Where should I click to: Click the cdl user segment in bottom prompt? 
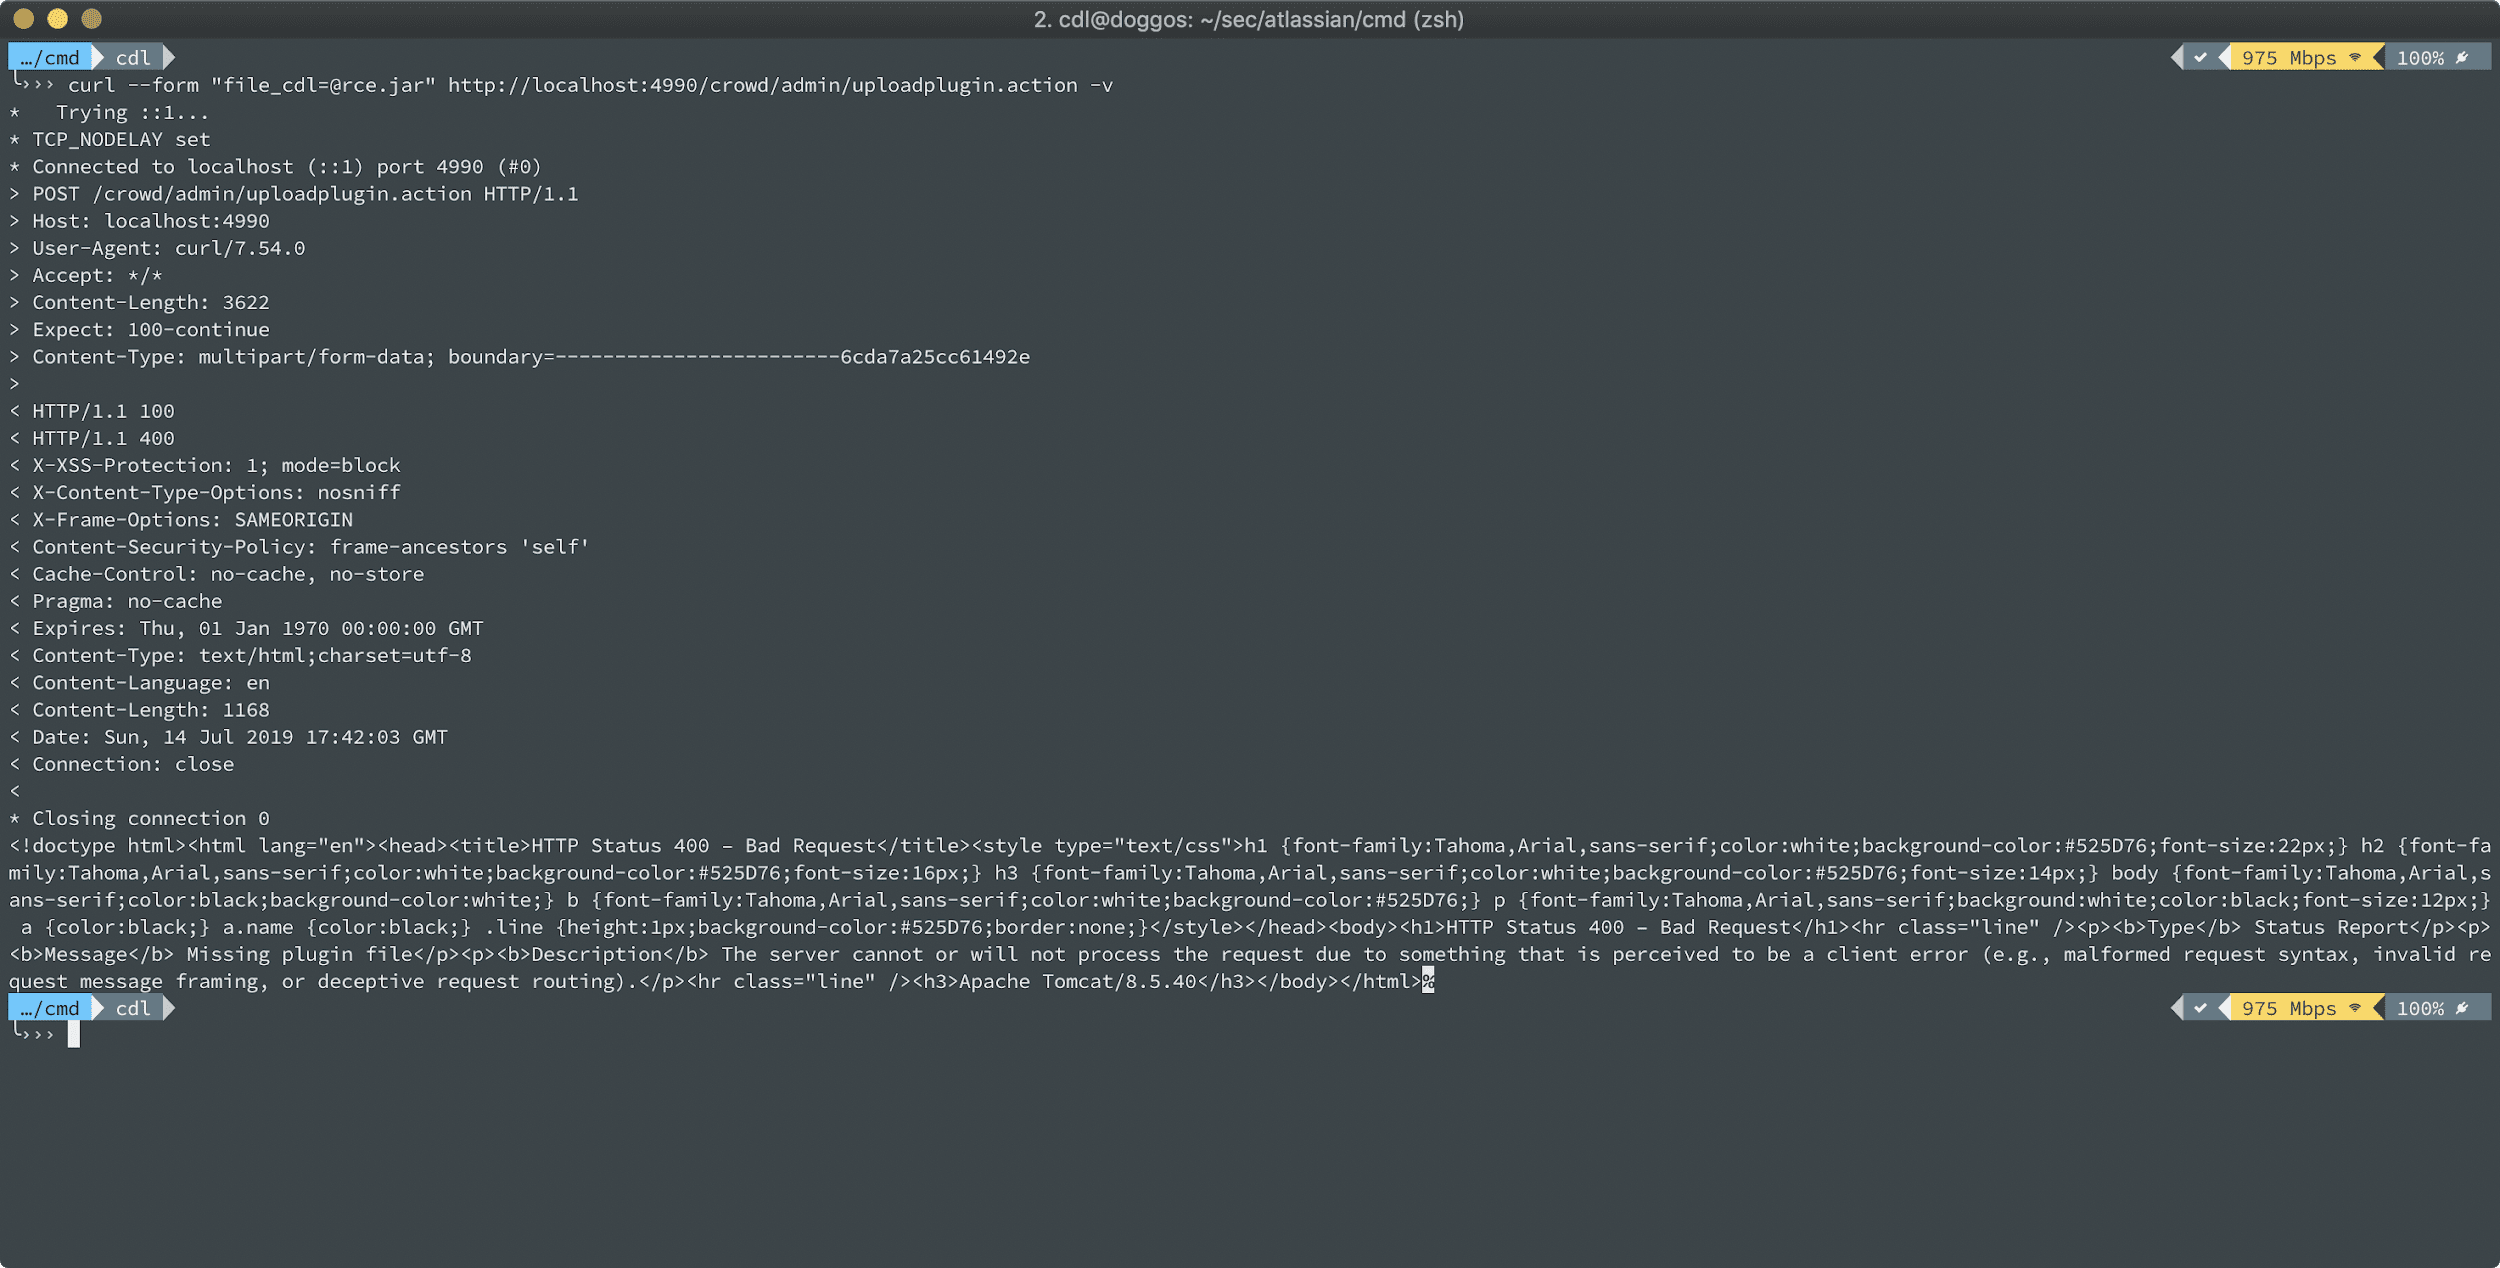[x=133, y=1008]
